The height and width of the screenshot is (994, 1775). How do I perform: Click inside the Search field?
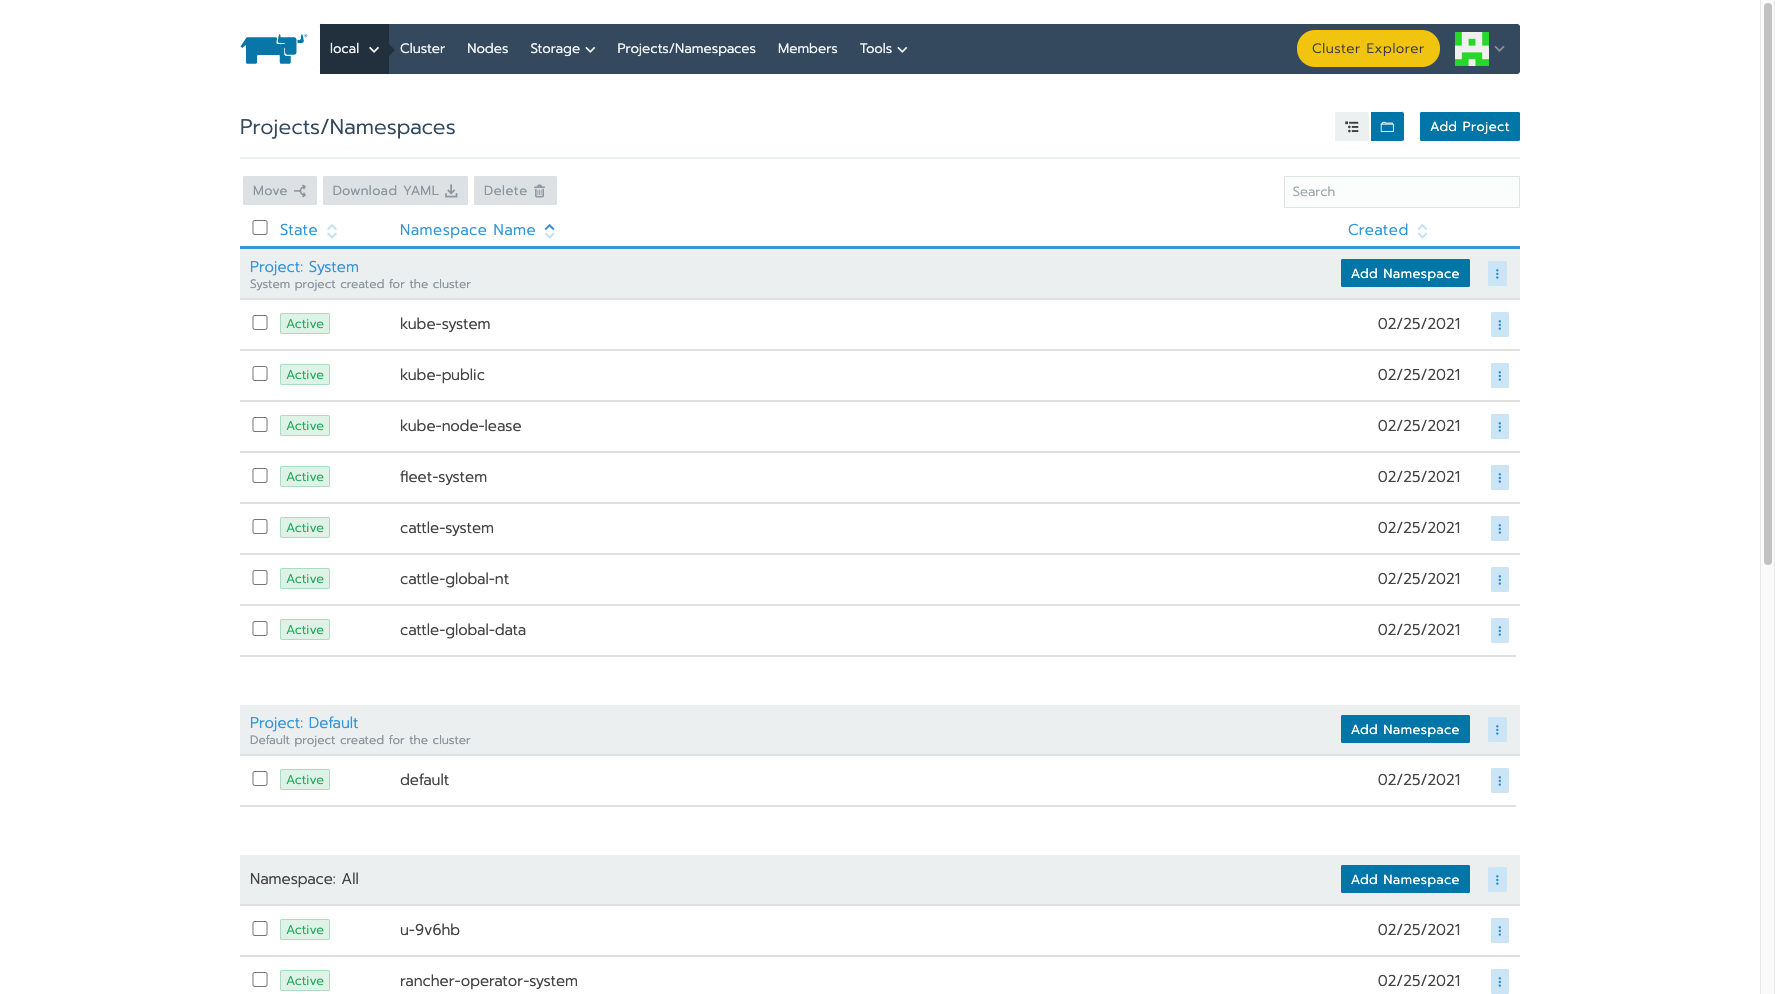point(1400,191)
